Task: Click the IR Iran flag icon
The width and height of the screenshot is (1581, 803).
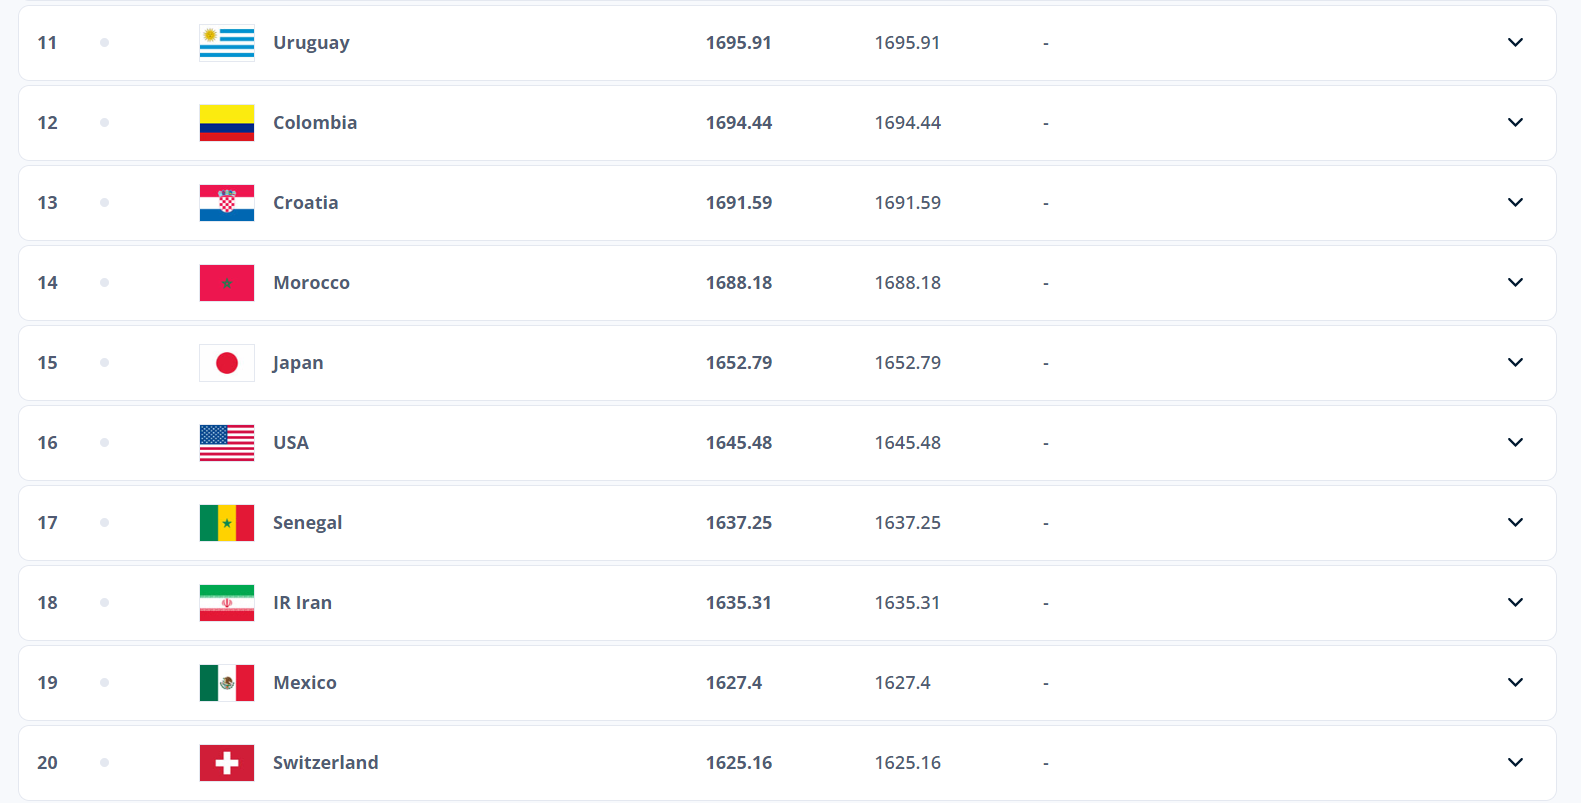Action: [x=227, y=603]
